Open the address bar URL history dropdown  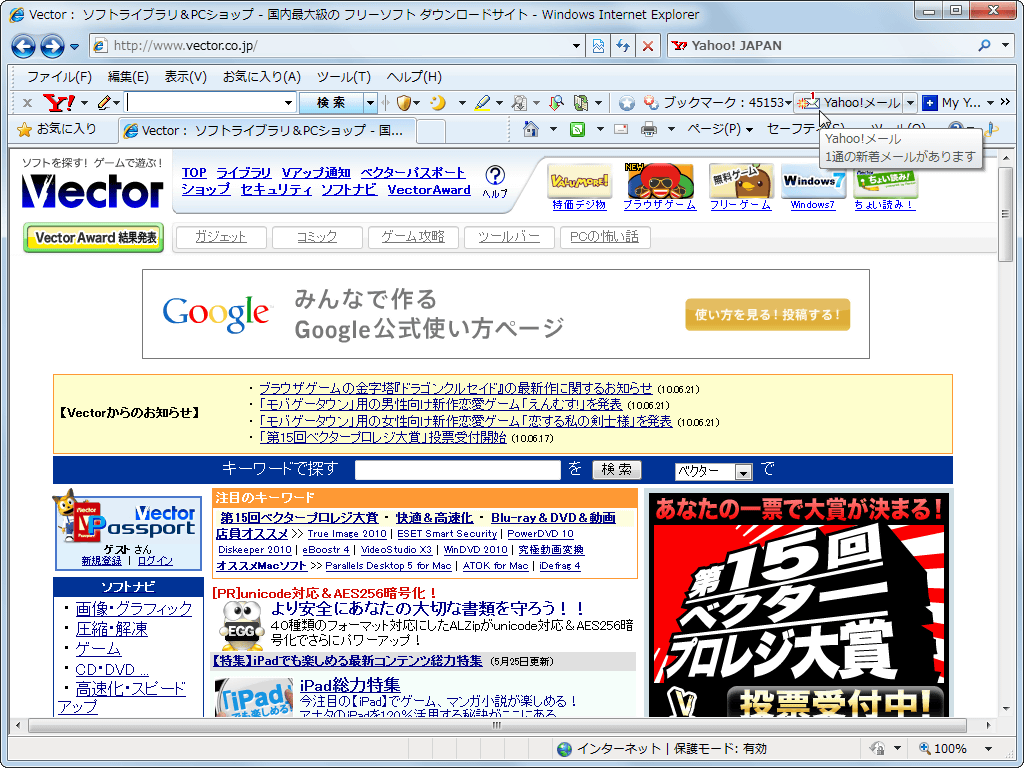576,46
